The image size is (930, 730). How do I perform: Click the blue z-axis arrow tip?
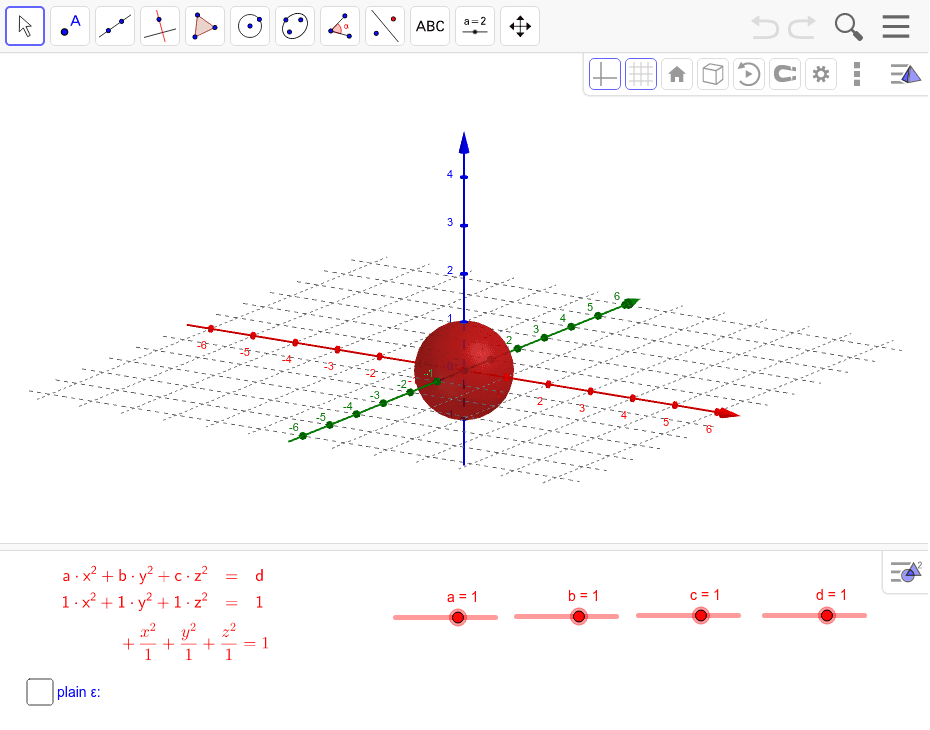[464, 144]
